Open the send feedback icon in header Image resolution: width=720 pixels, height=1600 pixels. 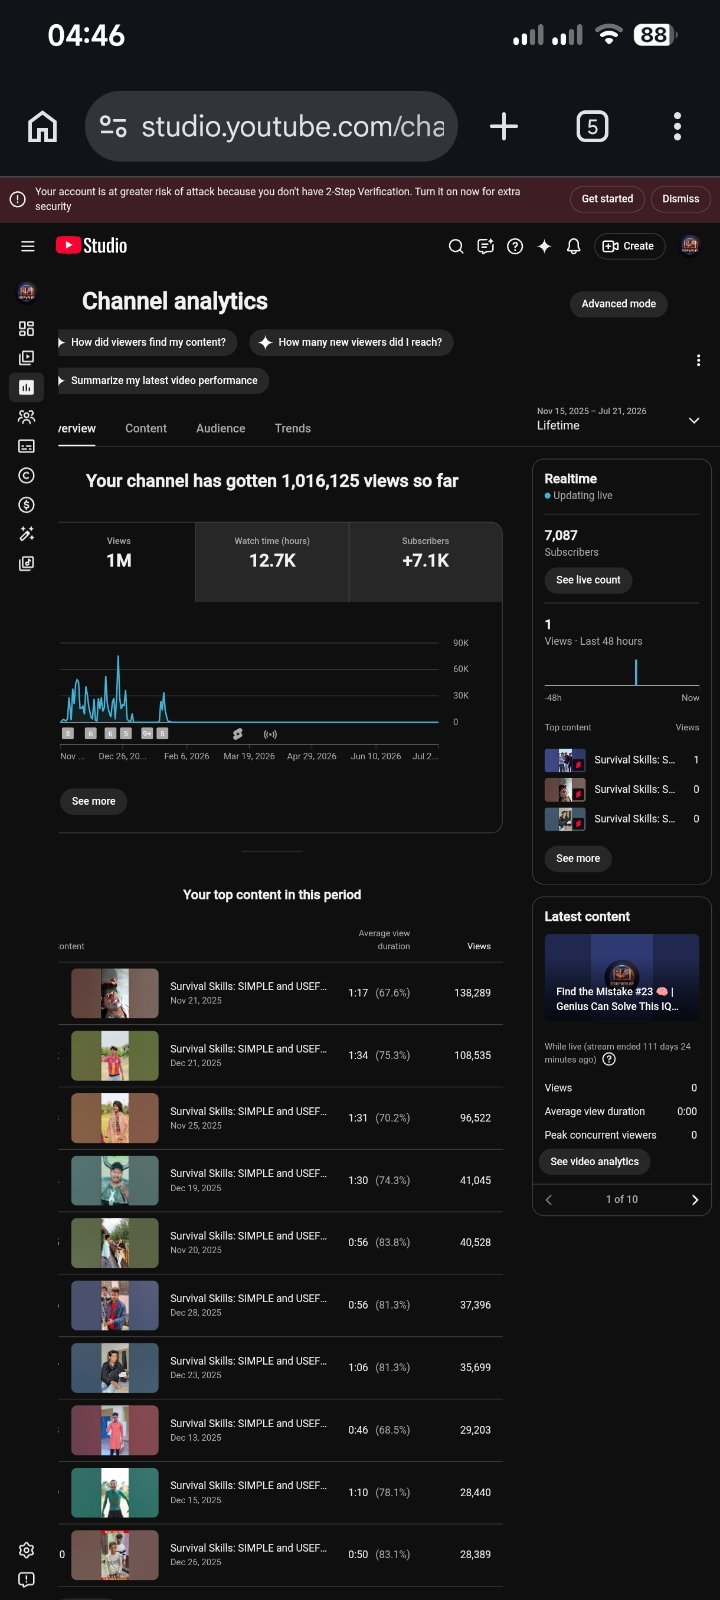coord(485,246)
